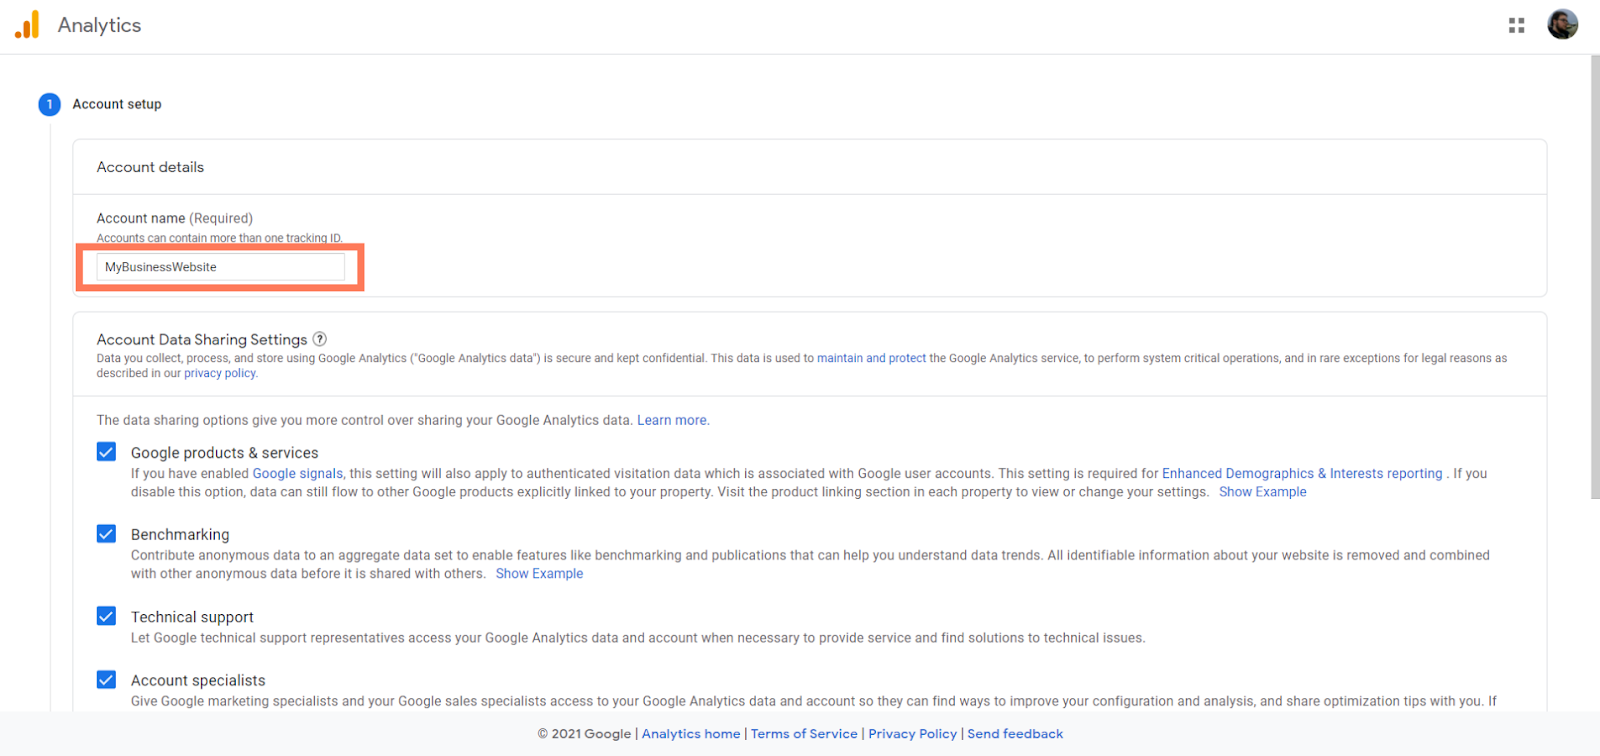This screenshot has width=1600, height=756.
Task: Open the privacy policy link in description
Action: point(220,374)
